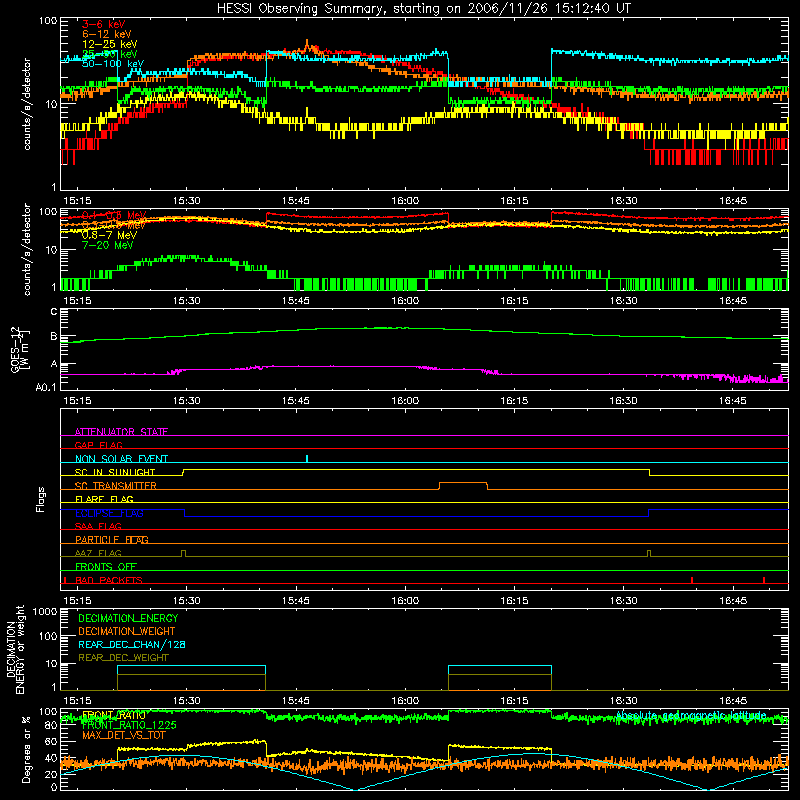Click 16:30 tick label under the Flags panel
This screenshot has height=800, width=800.
click(x=623, y=601)
